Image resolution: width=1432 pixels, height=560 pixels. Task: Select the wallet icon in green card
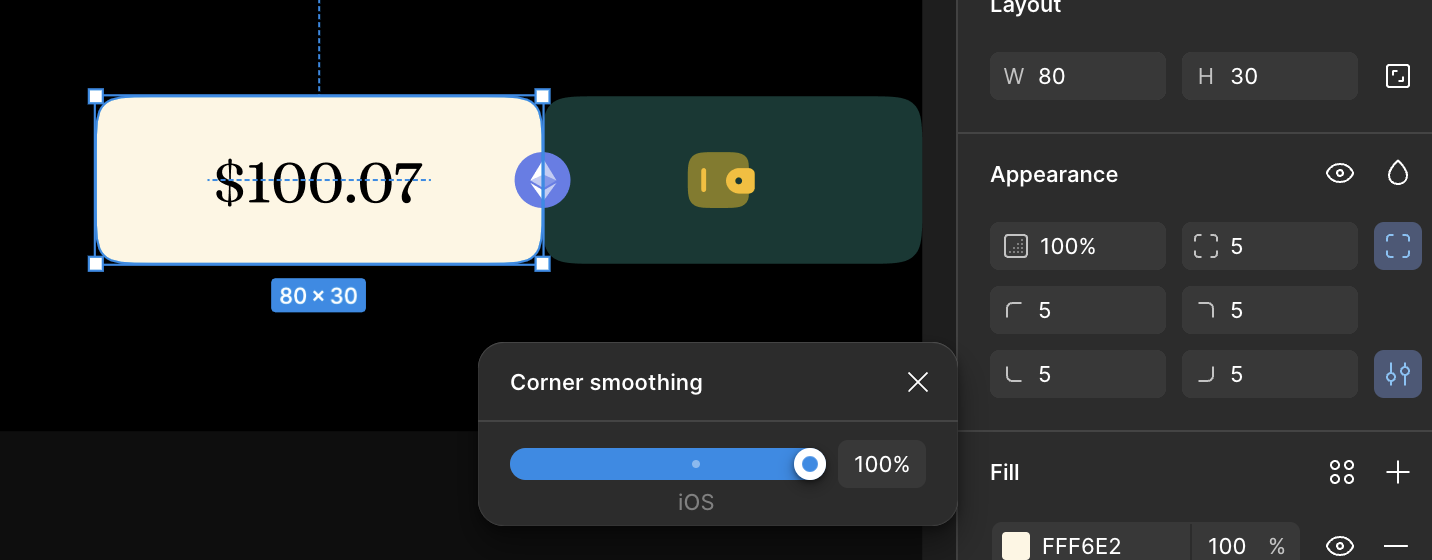point(721,180)
